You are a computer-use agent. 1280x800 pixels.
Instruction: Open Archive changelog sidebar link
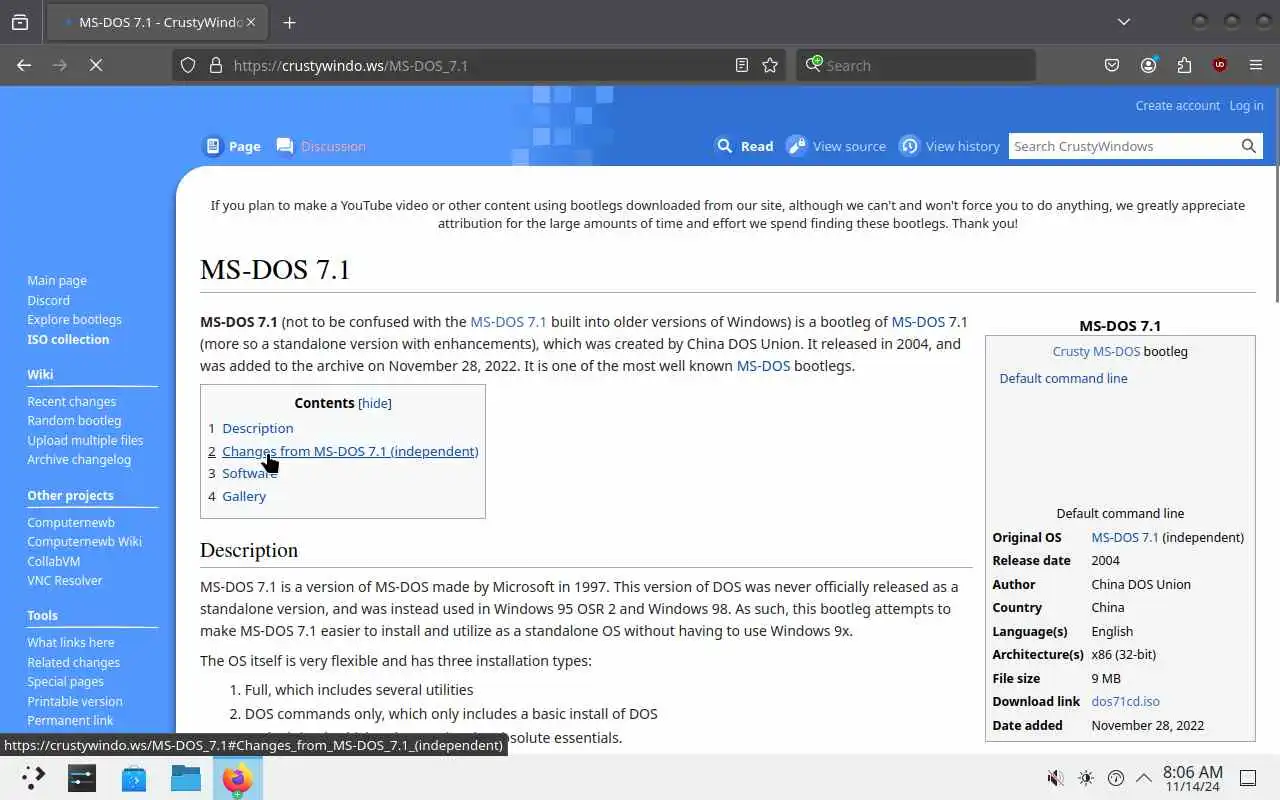coord(79,460)
